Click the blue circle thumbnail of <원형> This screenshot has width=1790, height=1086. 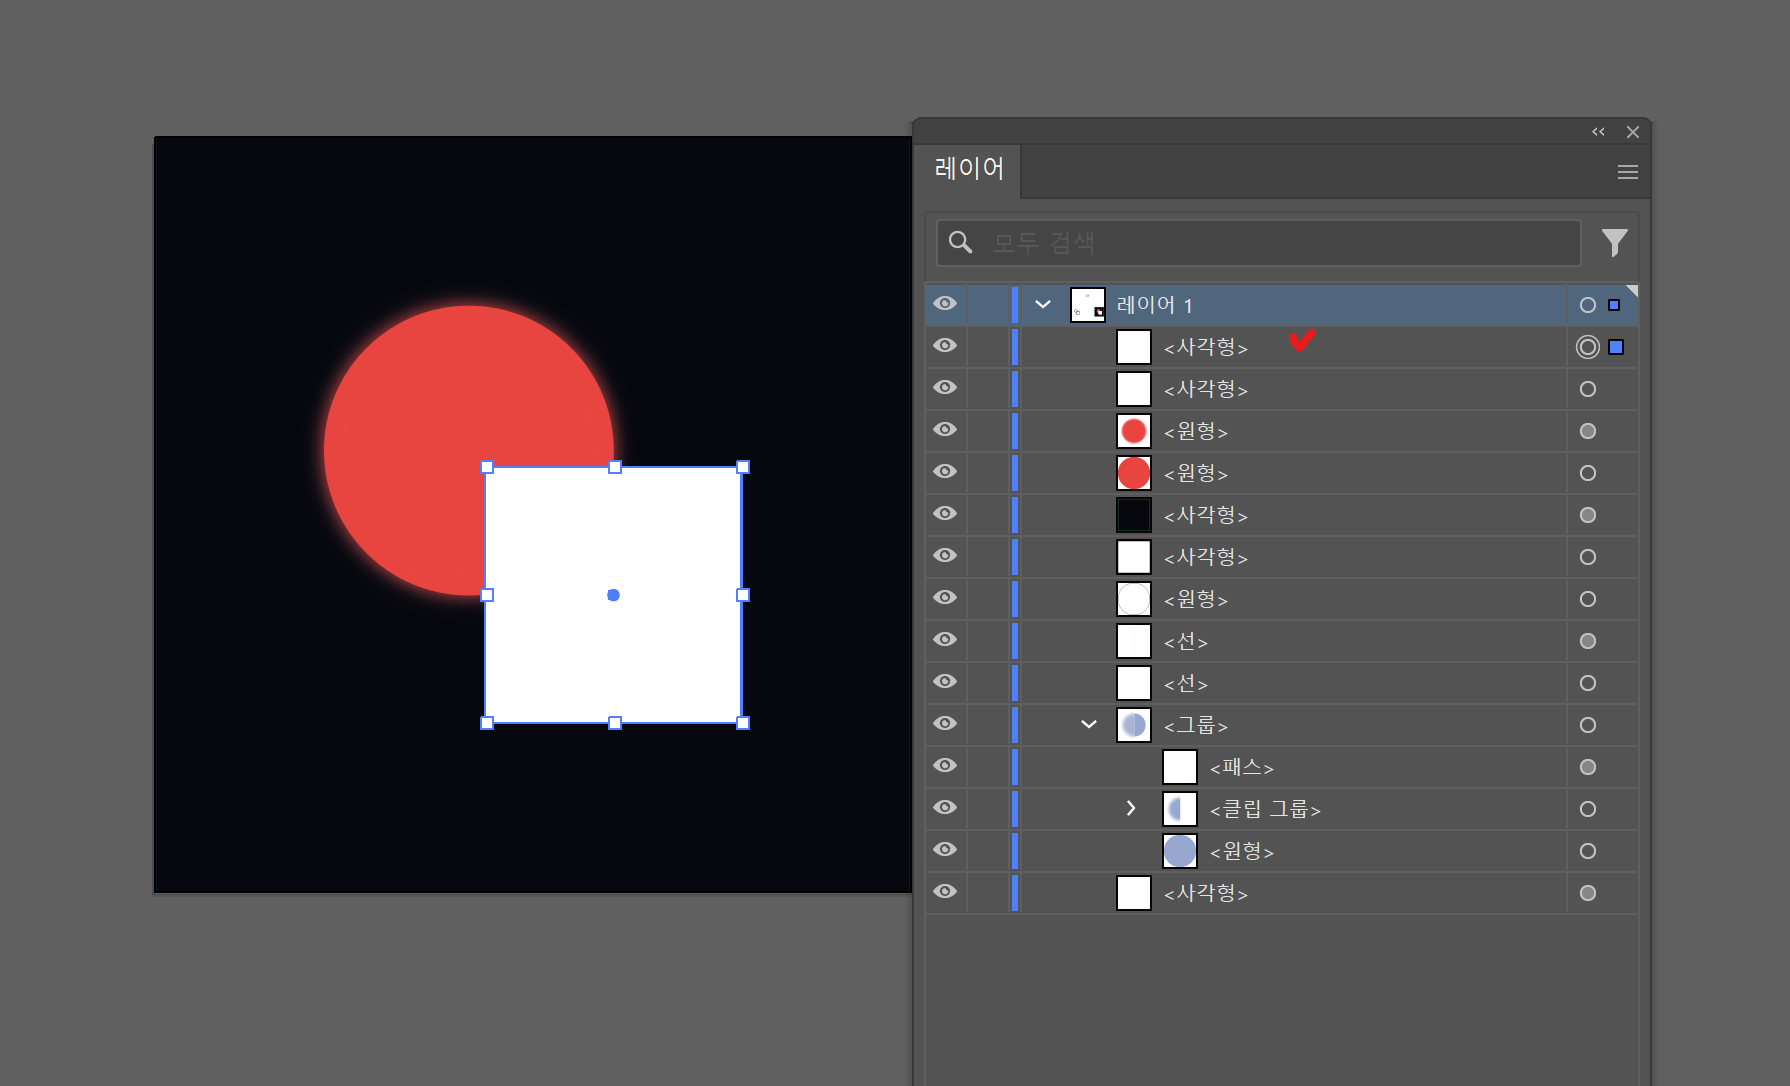coord(1180,851)
